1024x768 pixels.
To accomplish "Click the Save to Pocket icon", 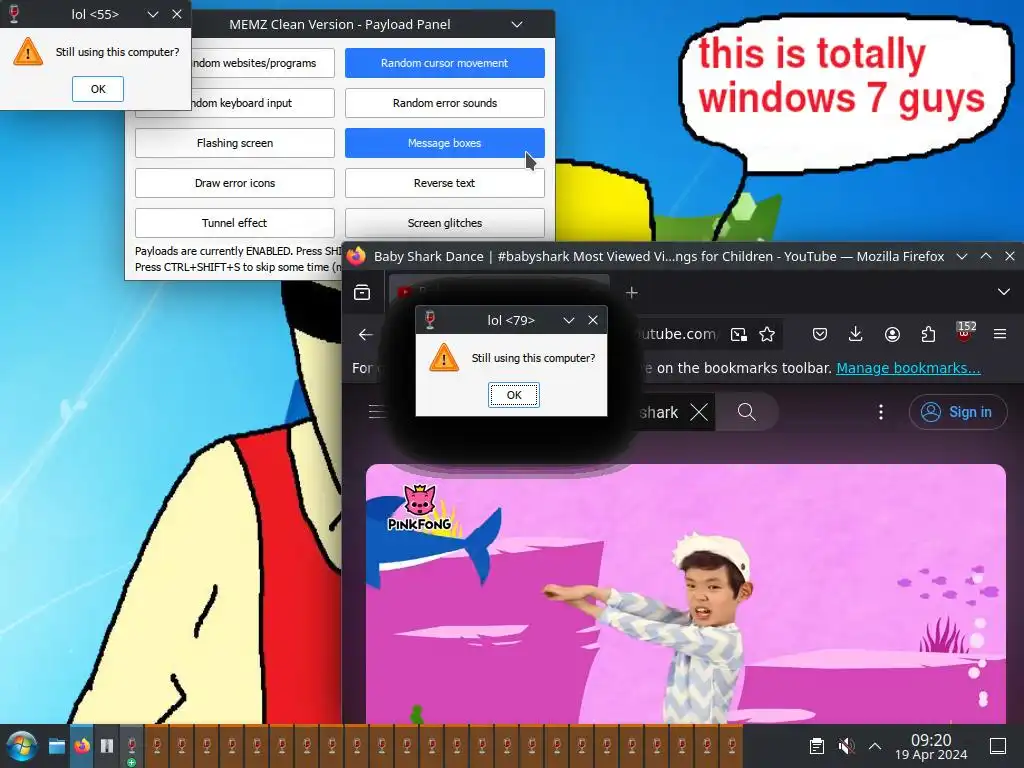I will pos(820,335).
